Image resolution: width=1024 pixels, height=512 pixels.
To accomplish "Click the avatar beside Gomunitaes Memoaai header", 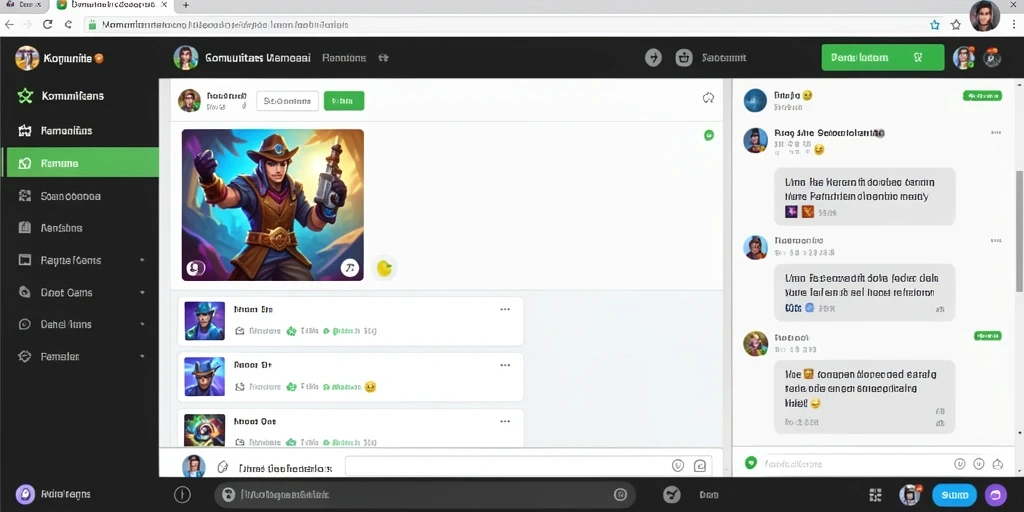I will (185, 57).
